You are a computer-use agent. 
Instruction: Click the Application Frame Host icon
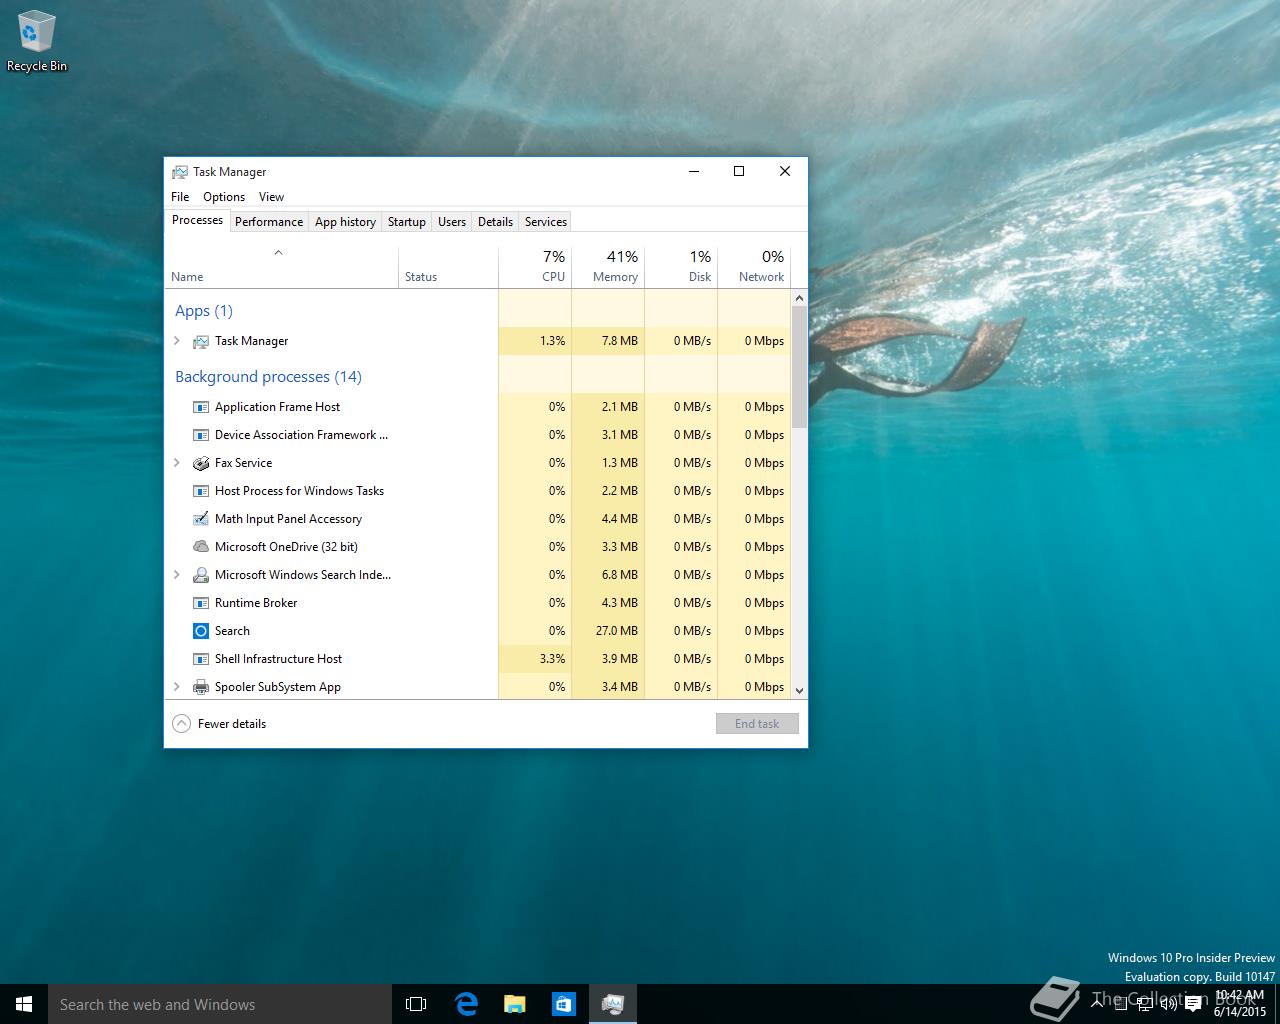(200, 407)
